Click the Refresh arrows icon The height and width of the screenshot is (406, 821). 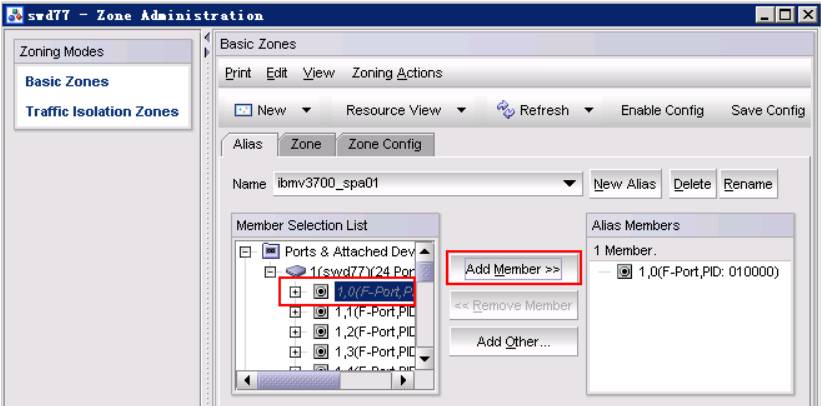(505, 110)
